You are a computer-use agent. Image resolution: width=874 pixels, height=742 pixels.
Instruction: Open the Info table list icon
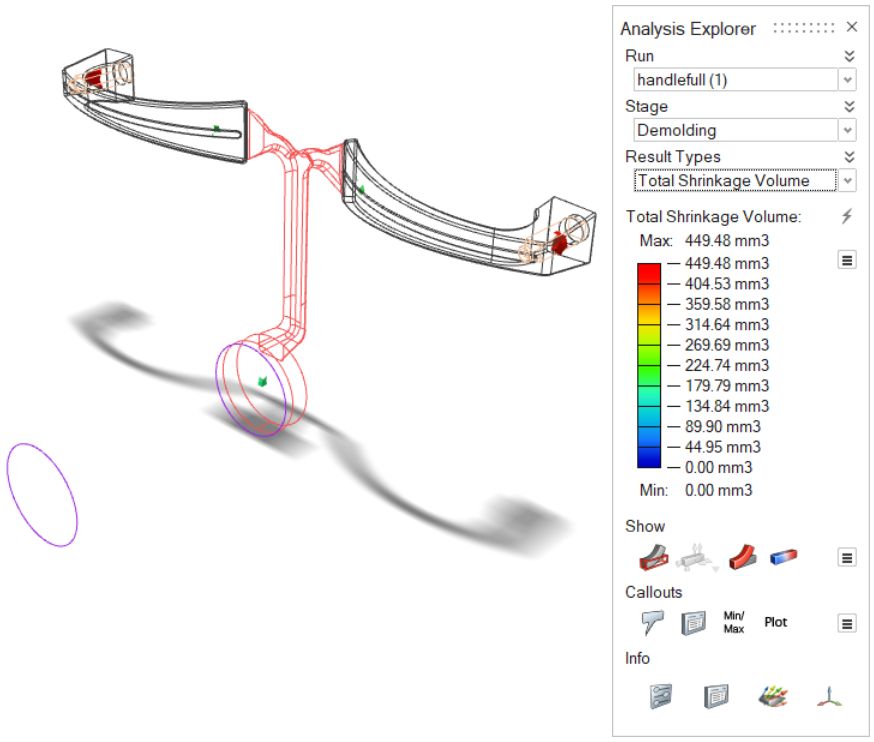[716, 696]
